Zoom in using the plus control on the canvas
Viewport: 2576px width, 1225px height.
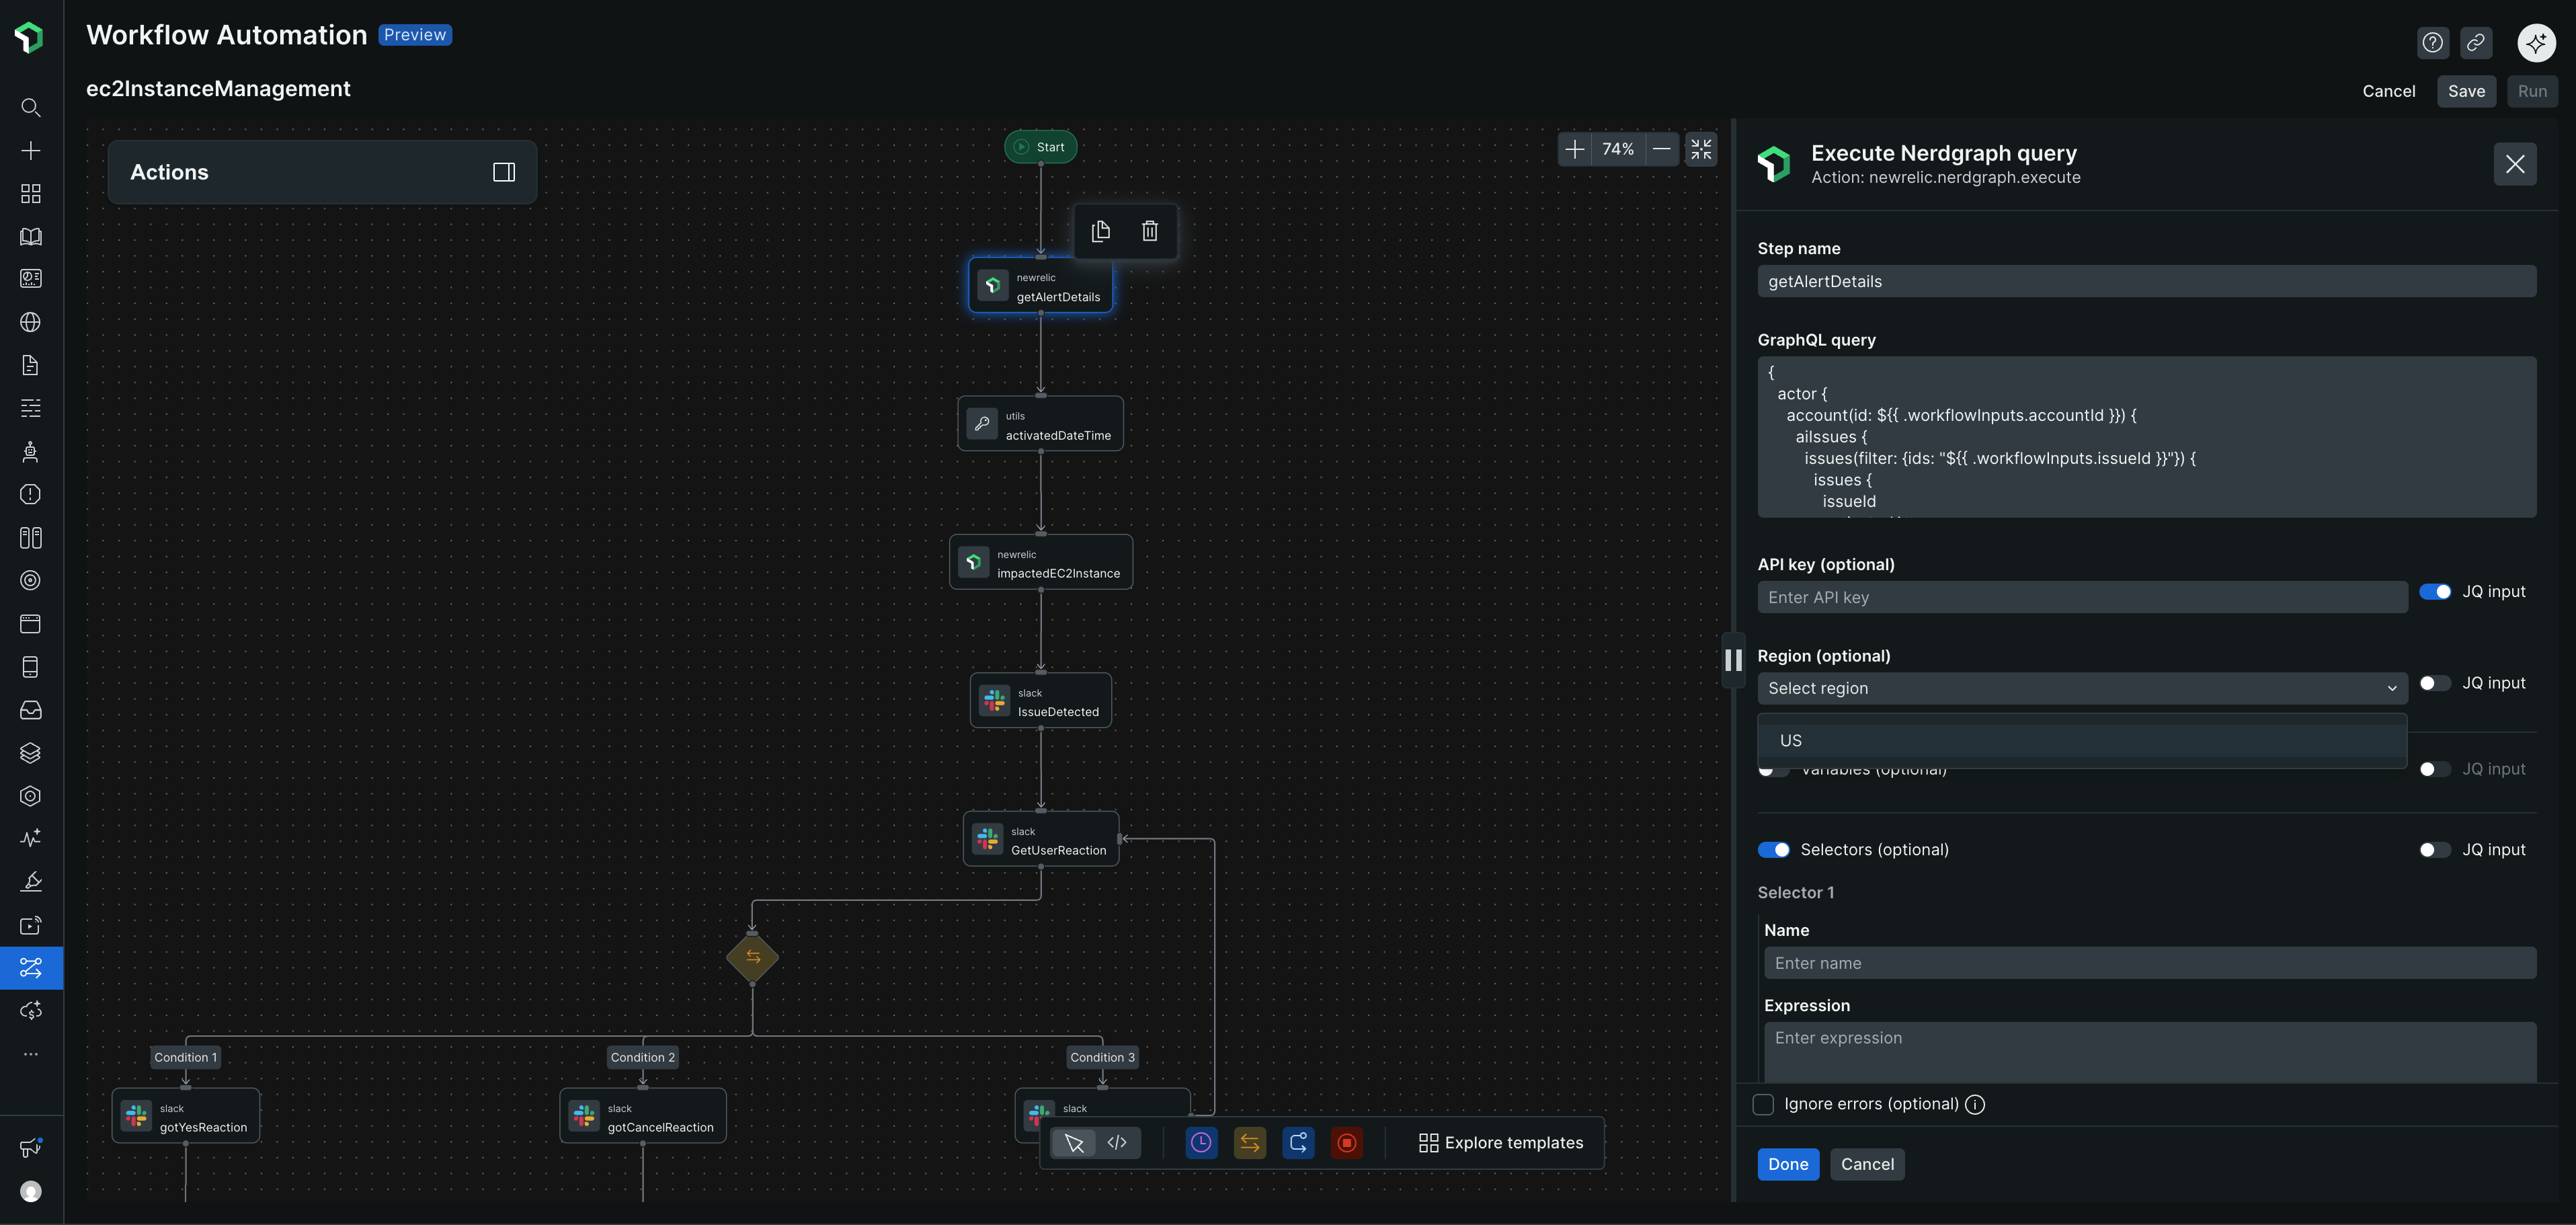click(x=1575, y=148)
